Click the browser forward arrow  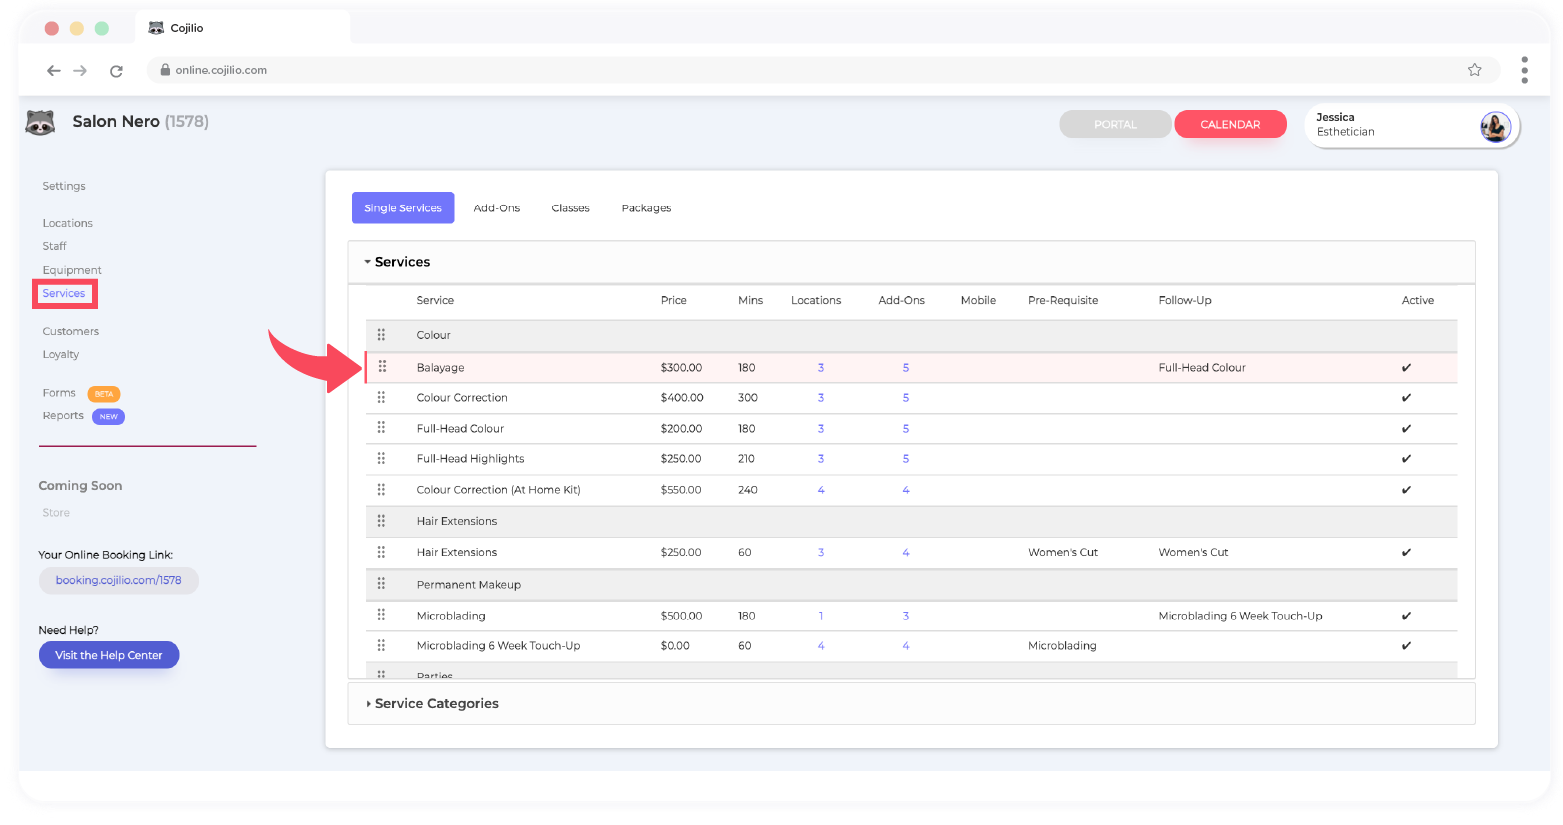[x=80, y=70]
